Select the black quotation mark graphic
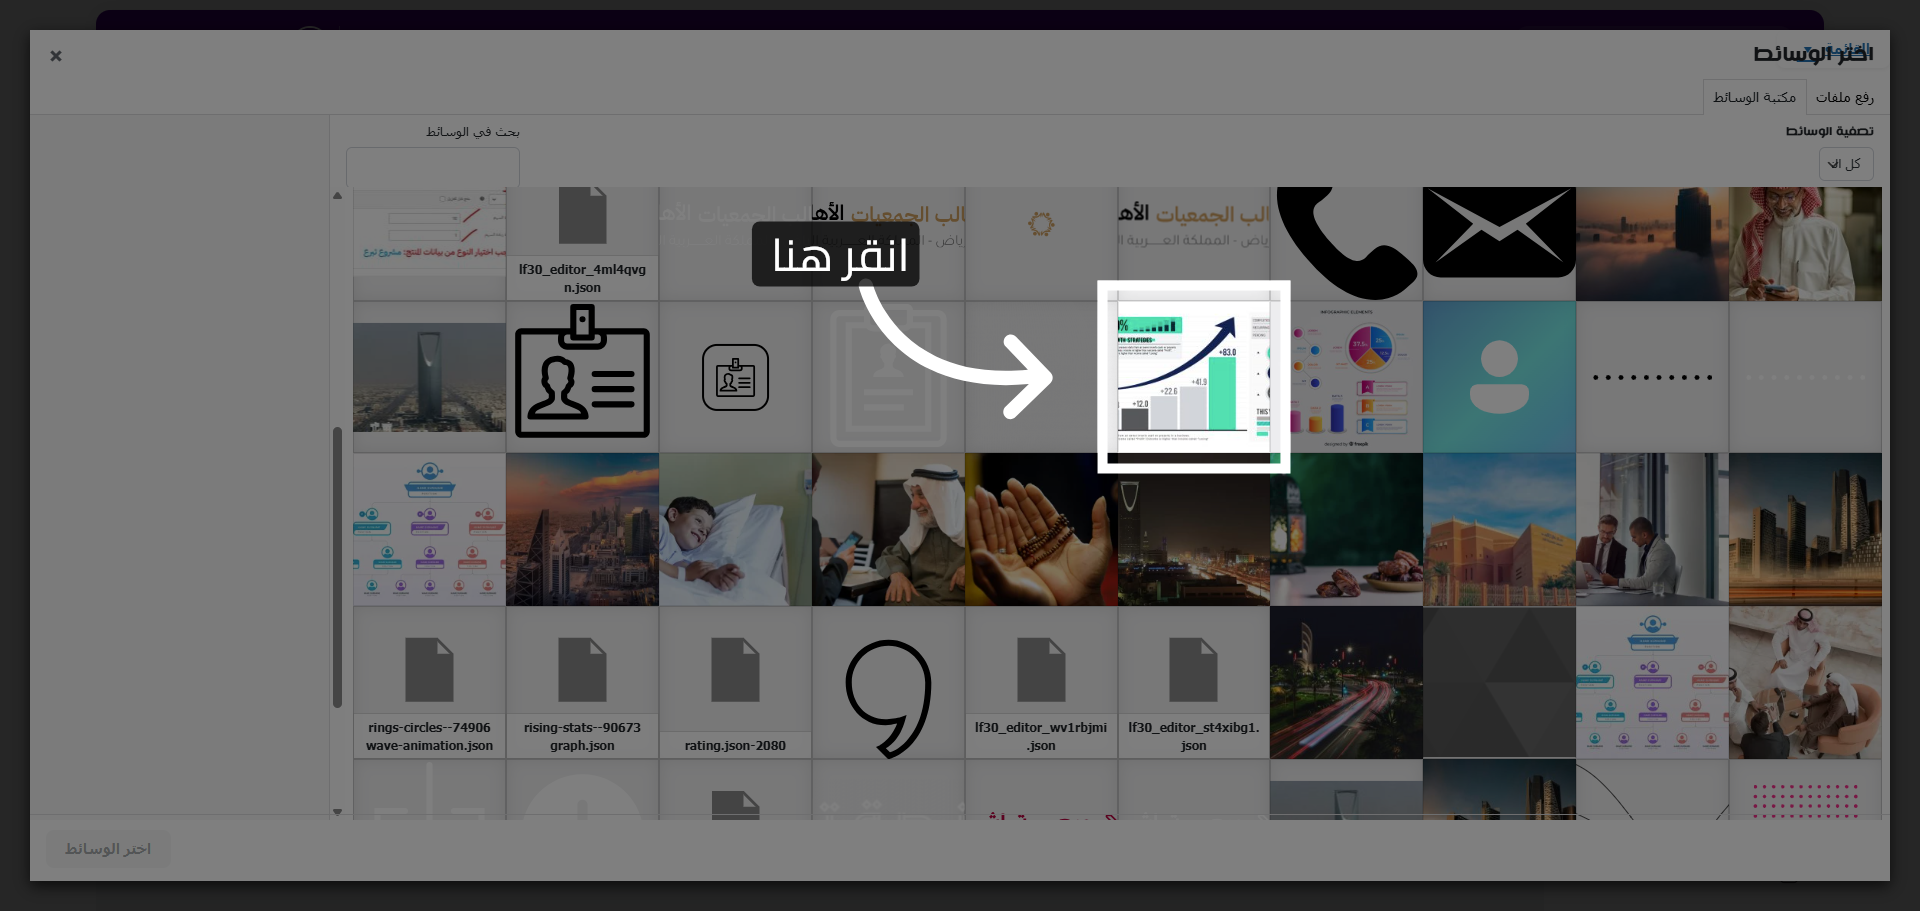1920x911 pixels. point(888,697)
